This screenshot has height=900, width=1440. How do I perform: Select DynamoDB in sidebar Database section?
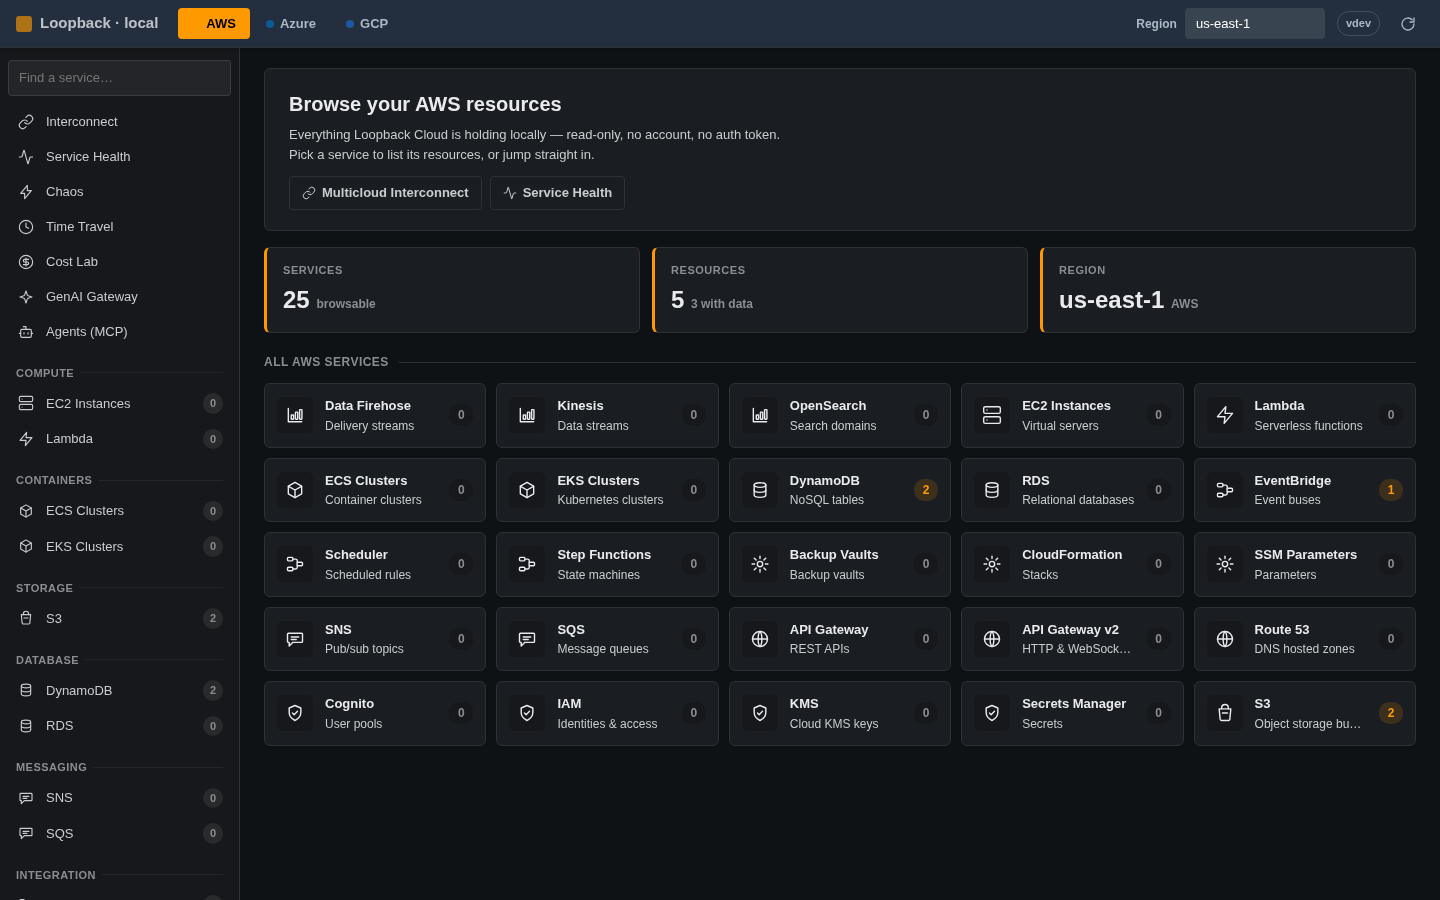(120, 691)
